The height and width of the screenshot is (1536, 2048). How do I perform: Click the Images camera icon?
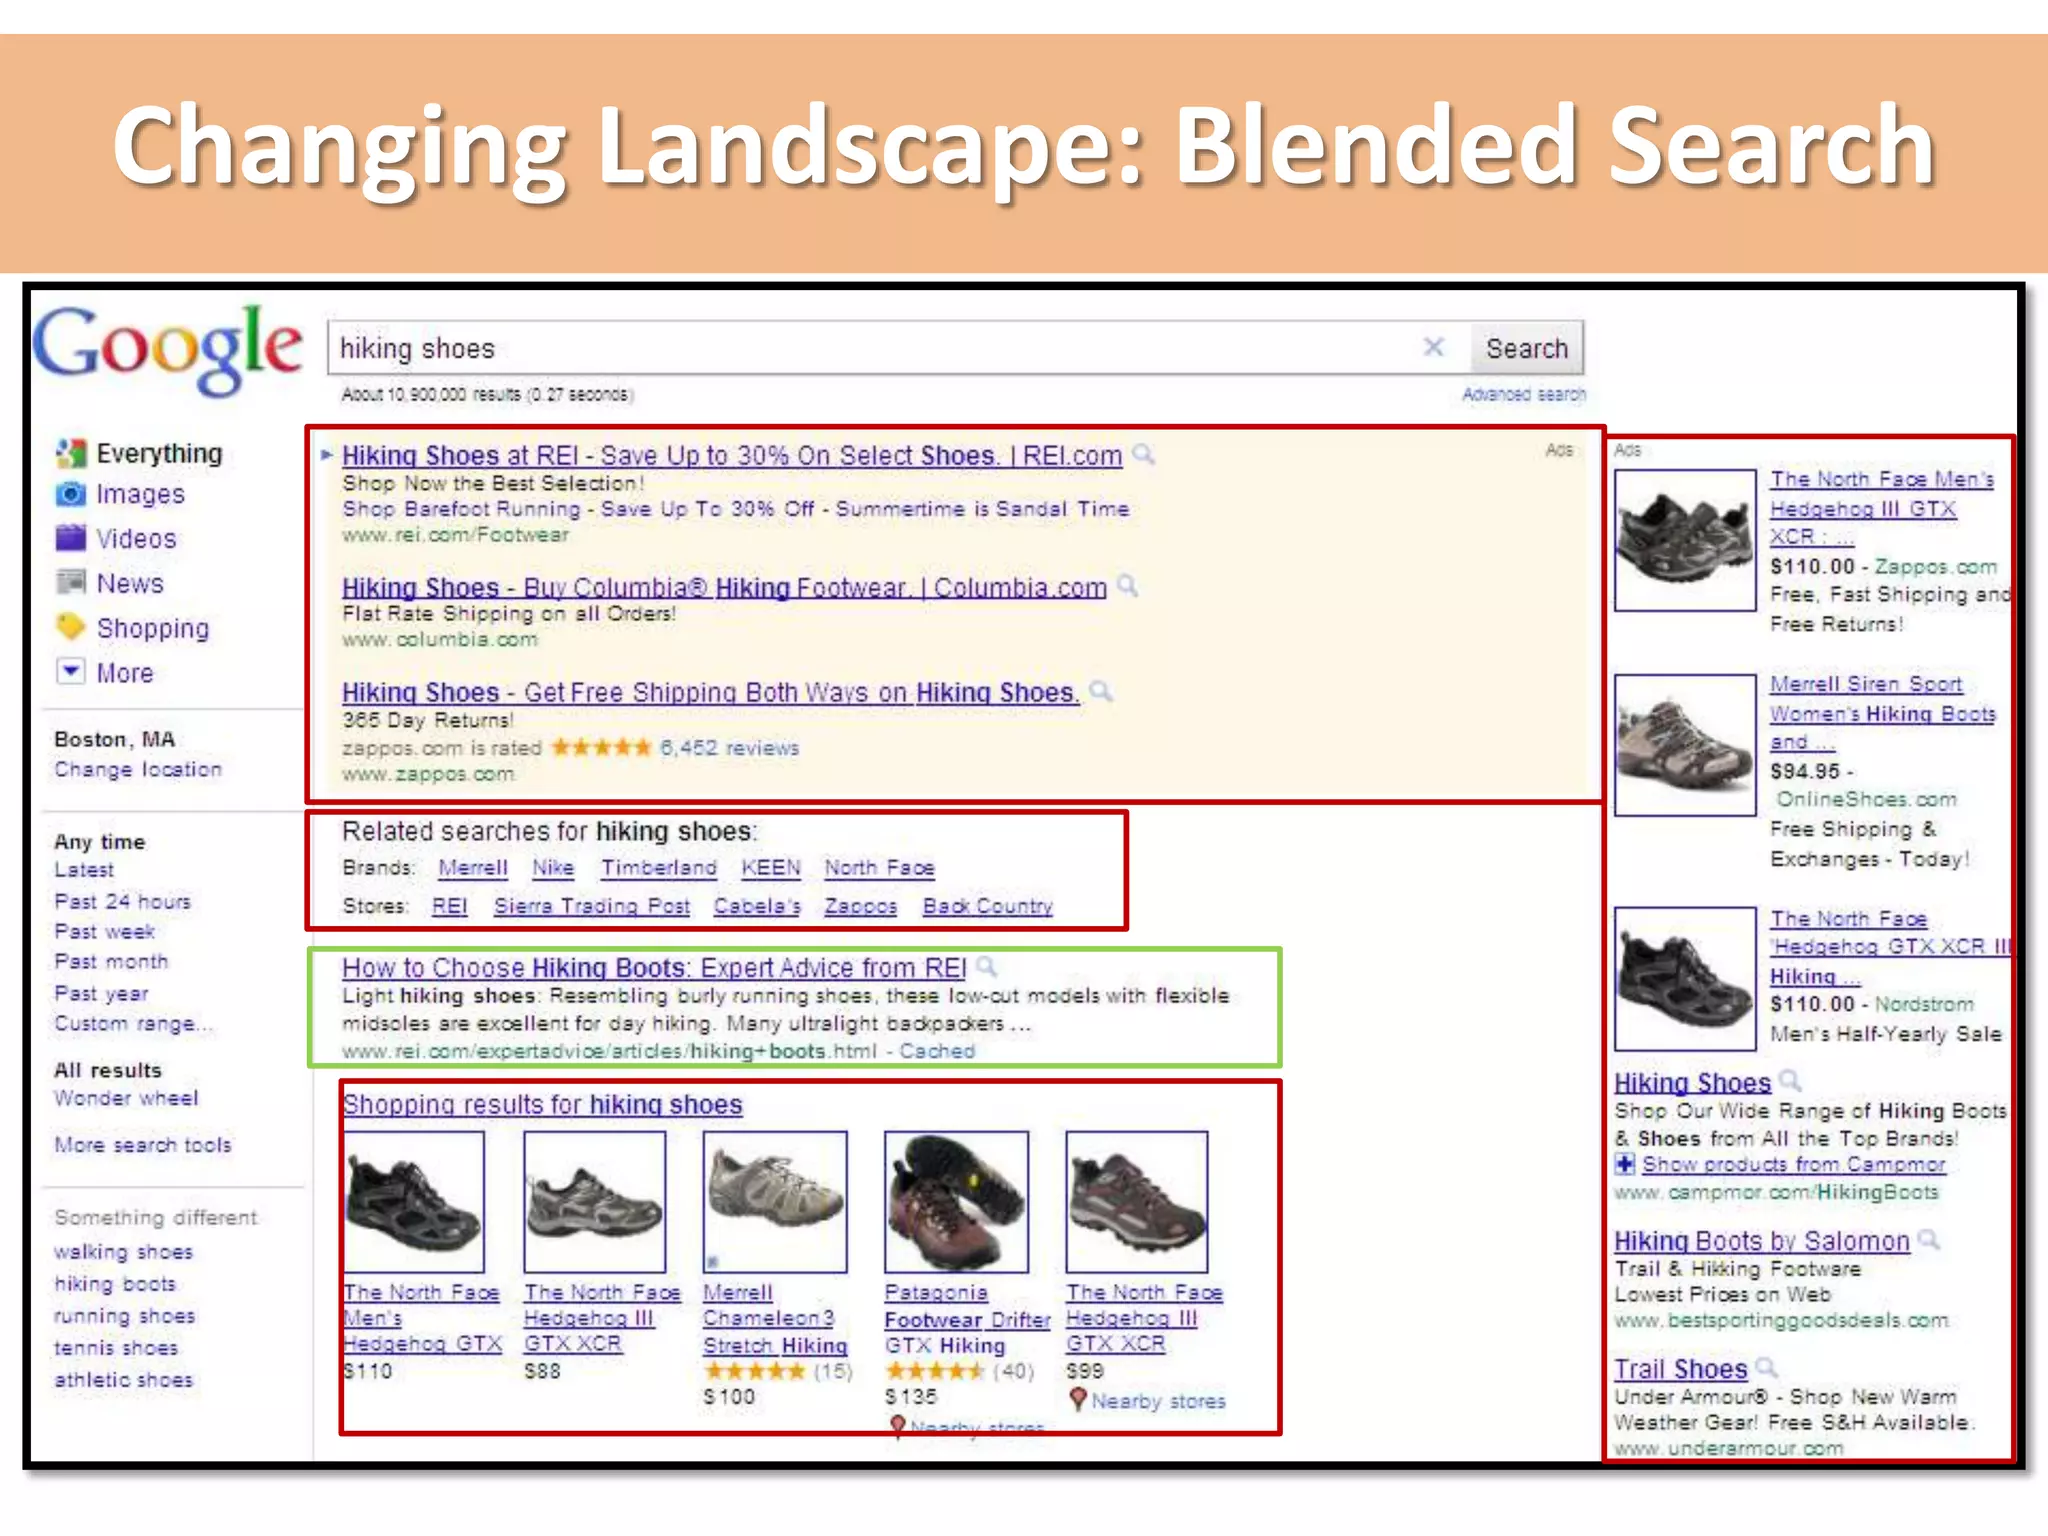point(71,494)
